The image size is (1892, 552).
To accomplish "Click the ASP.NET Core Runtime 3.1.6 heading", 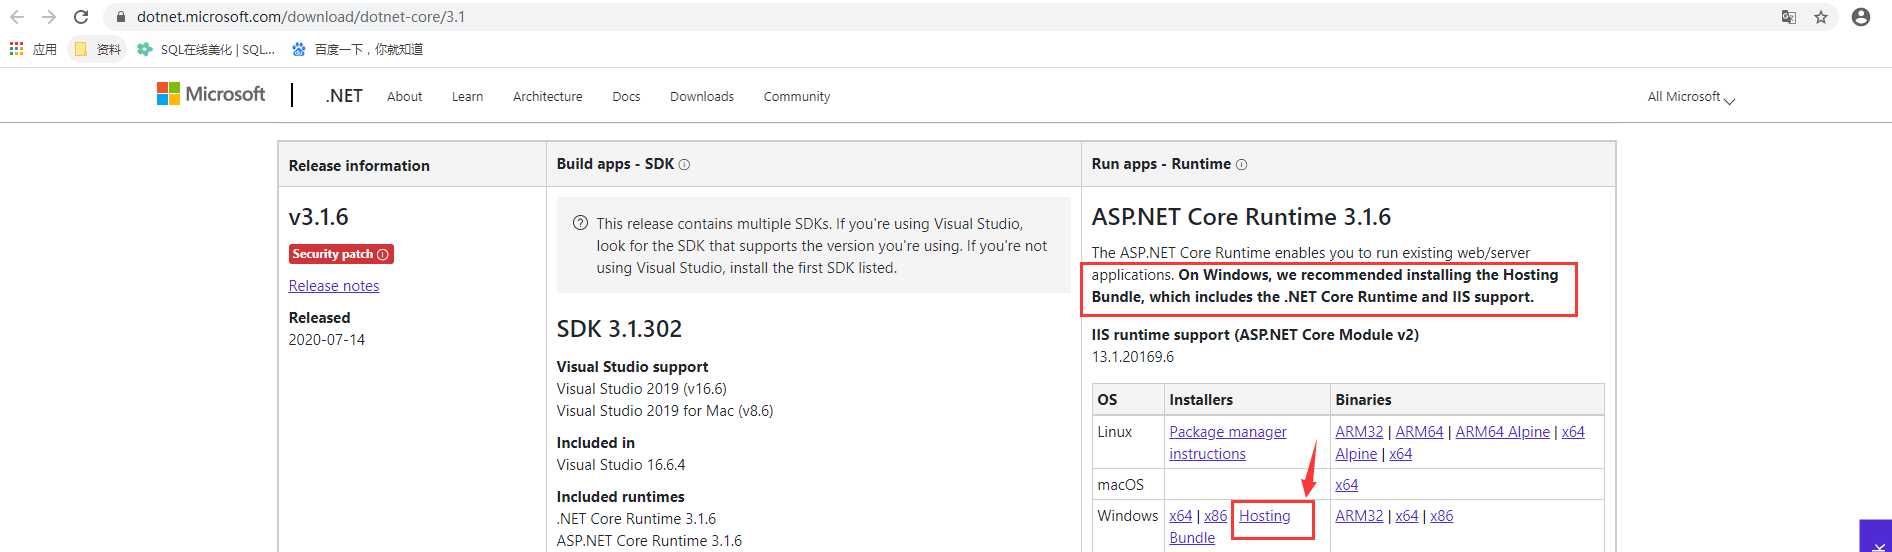I will click(x=1241, y=217).
